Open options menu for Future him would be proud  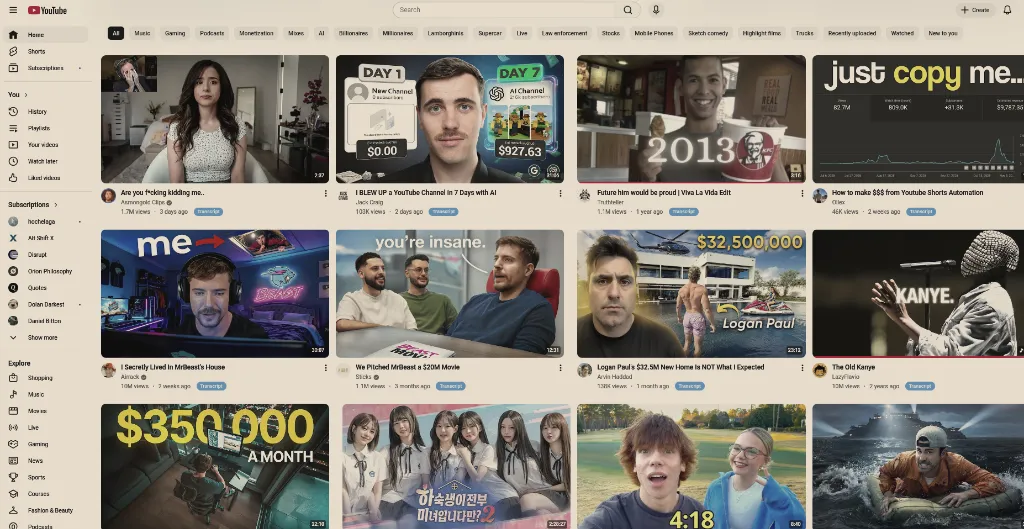tap(802, 193)
